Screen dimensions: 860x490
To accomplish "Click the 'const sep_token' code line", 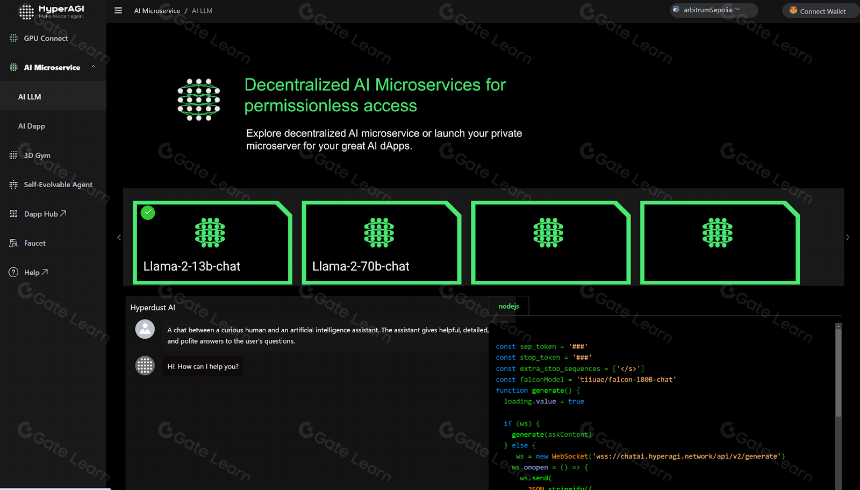I will pos(541,346).
